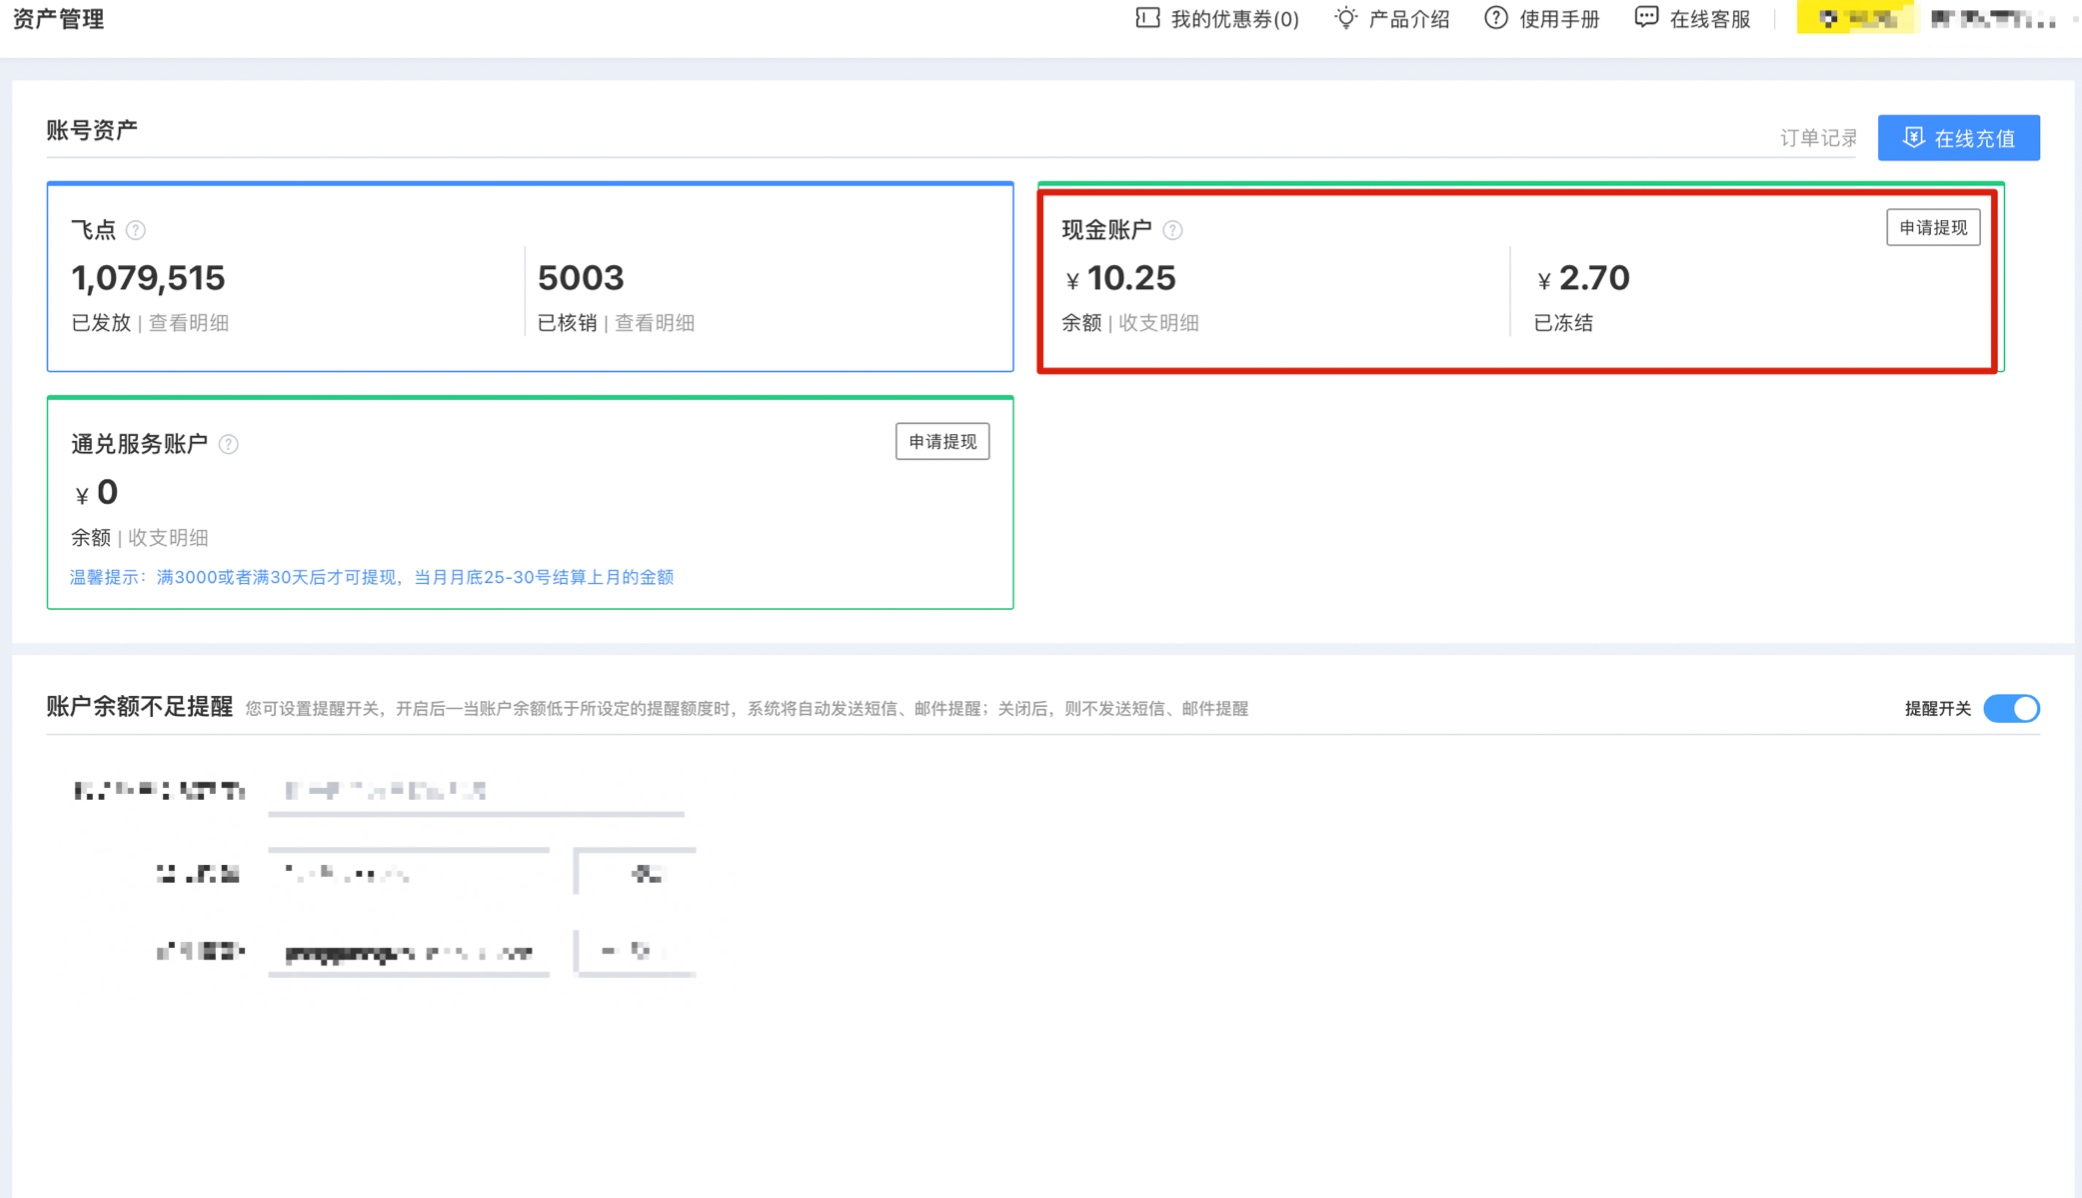Image resolution: width=2082 pixels, height=1198 pixels.
Task: Click the help icon next to 飞点
Action: (136, 231)
